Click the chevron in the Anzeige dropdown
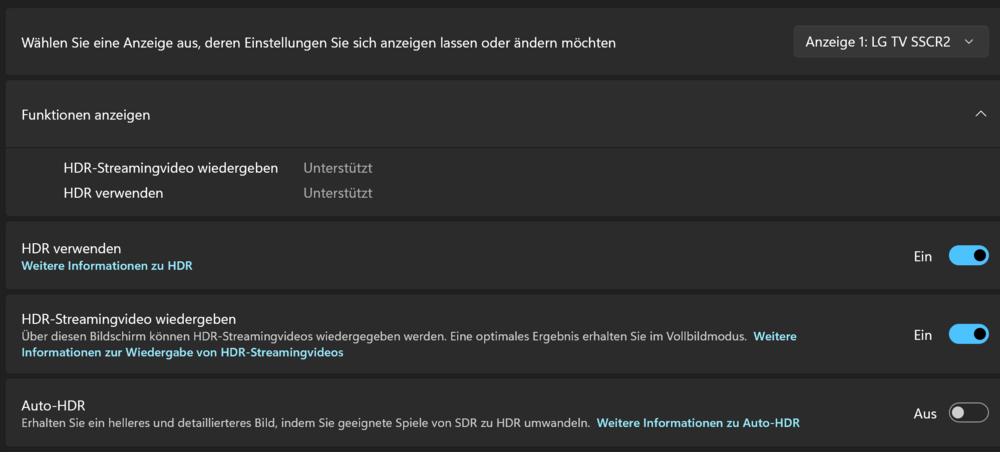The height and width of the screenshot is (452, 1000). (x=968, y=41)
